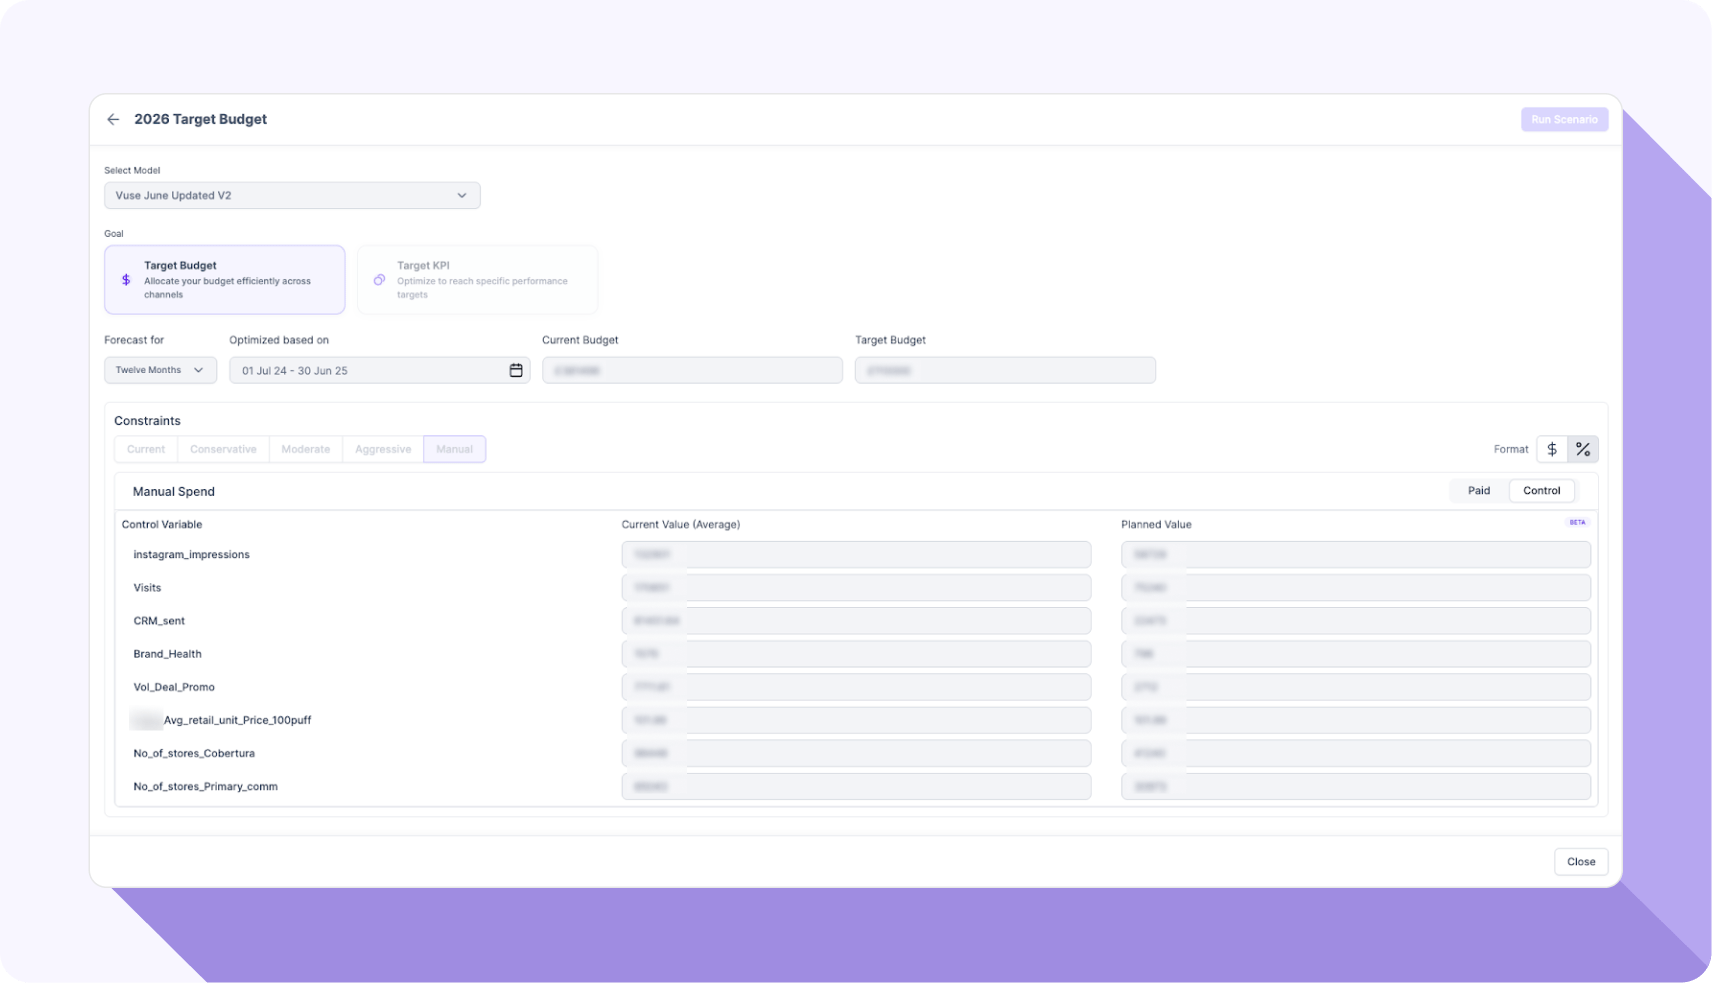Click Planned Value field for No_of_stores_Cobertura

coord(1356,753)
